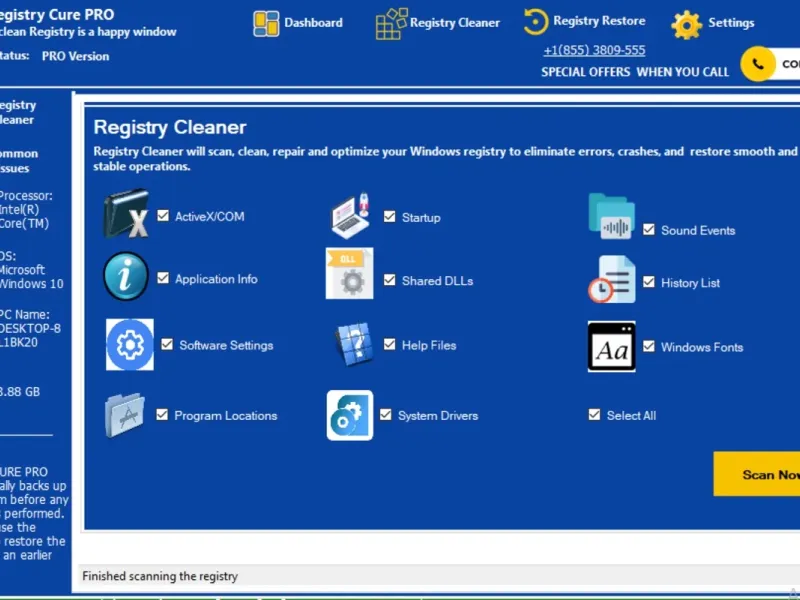Image resolution: width=800 pixels, height=600 pixels.
Task: Click the Registry Cleaner blocks icon
Action: pyautogui.click(x=391, y=23)
